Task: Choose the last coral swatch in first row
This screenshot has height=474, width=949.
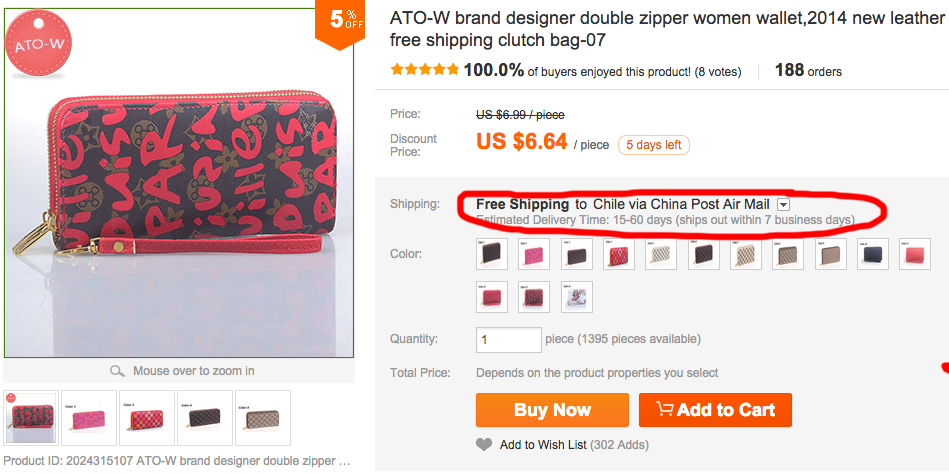Action: tap(915, 255)
